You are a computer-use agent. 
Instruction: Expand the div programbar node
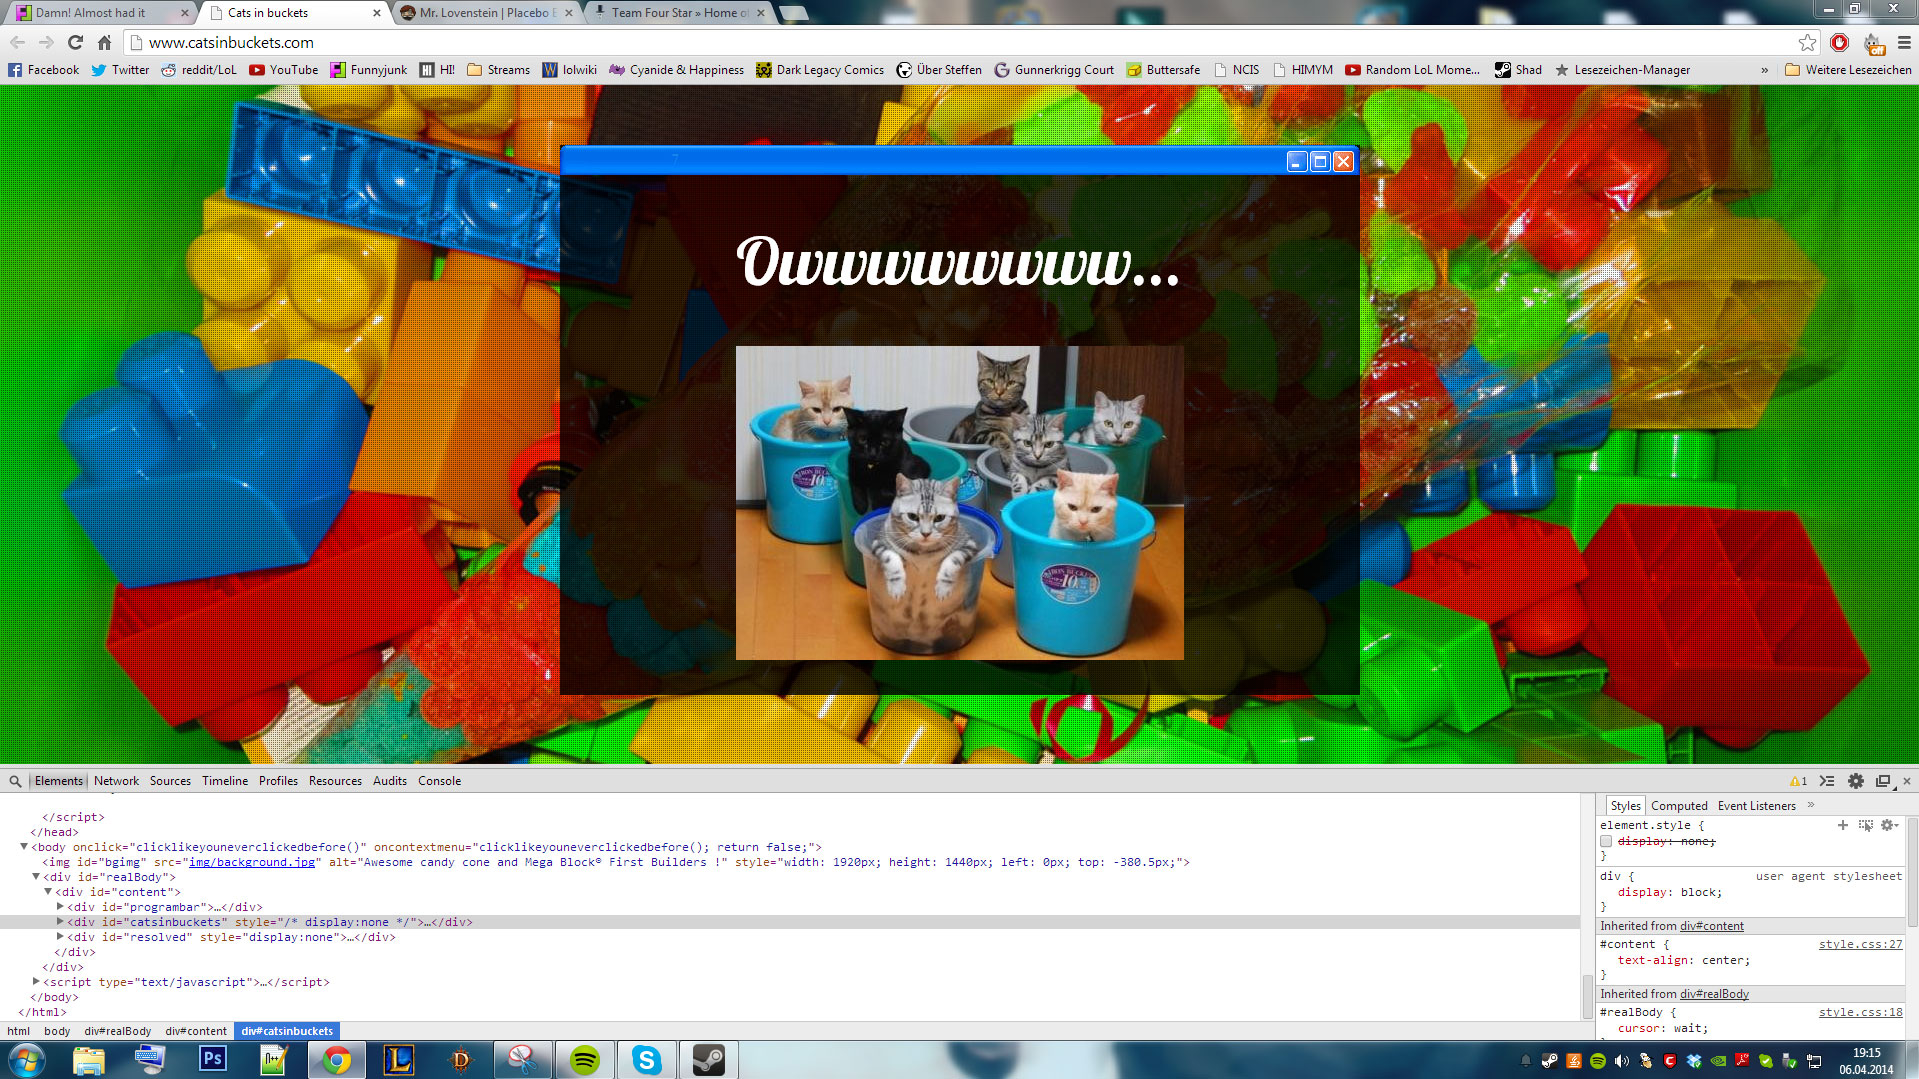click(60, 907)
